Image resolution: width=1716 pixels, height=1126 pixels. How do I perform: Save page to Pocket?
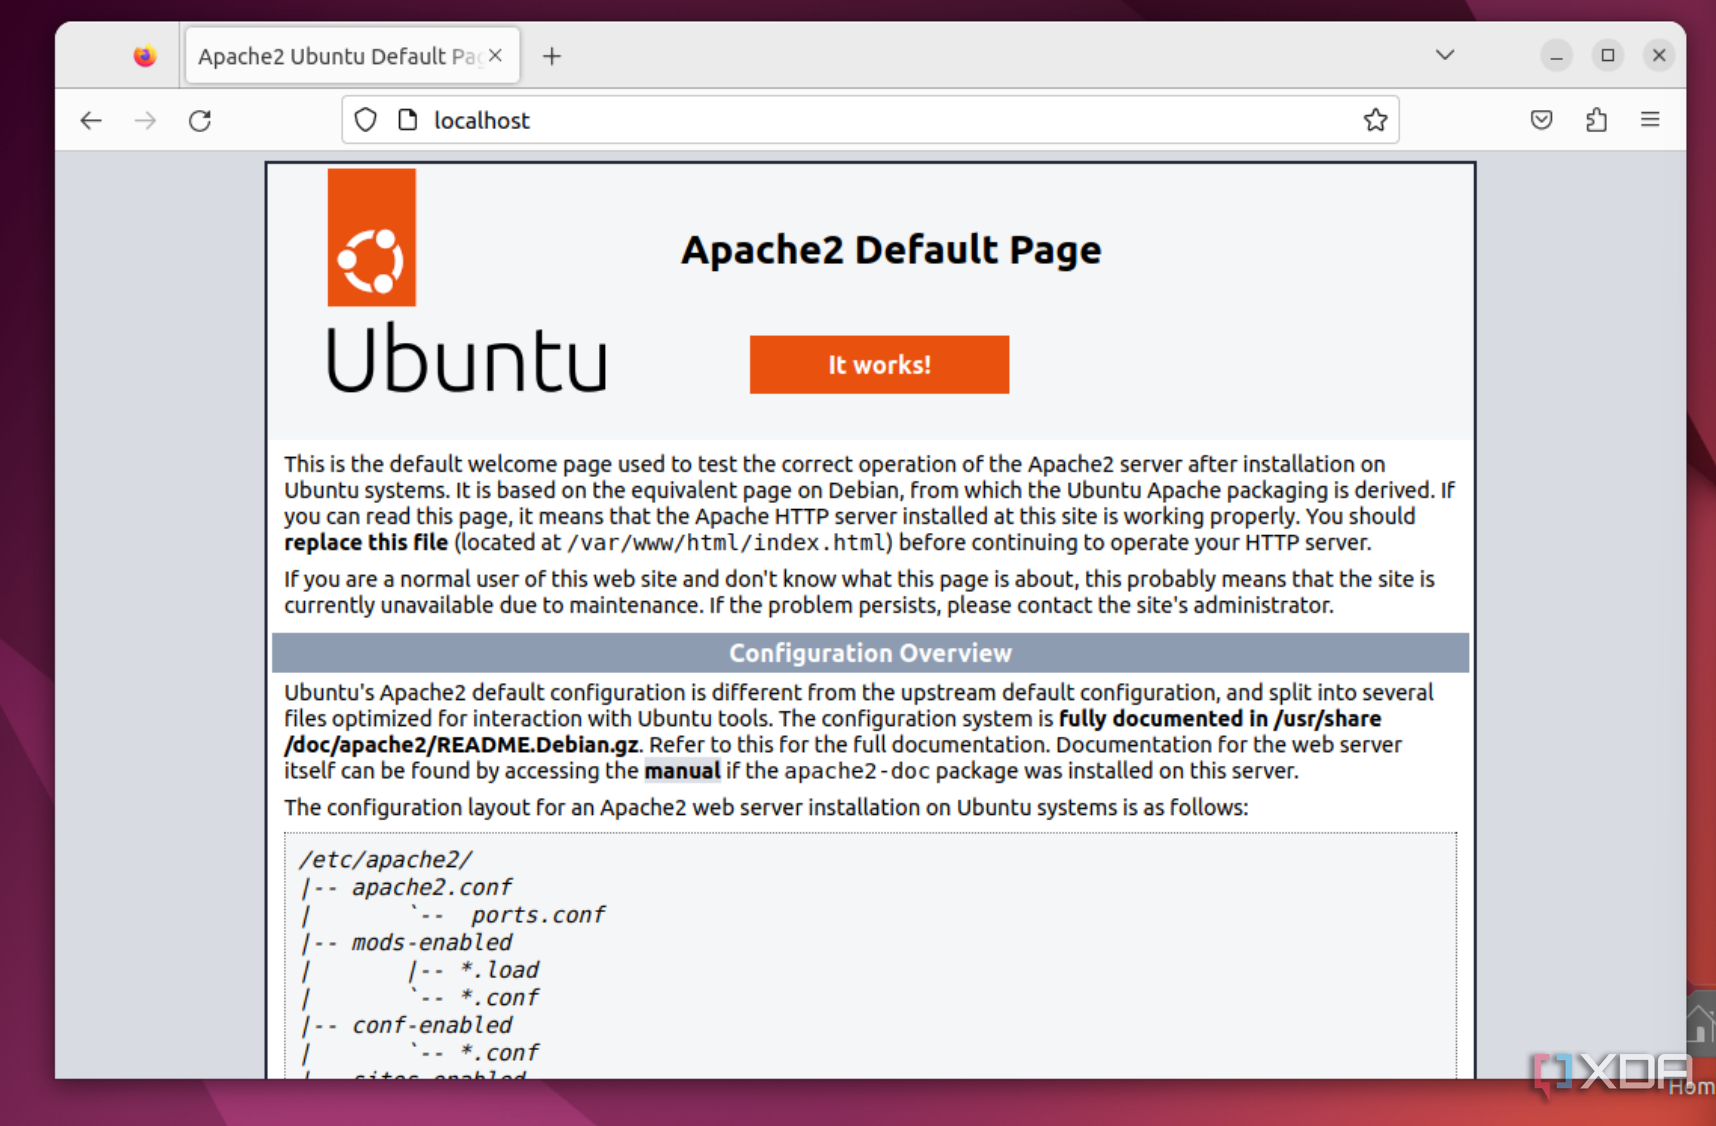point(1541,120)
